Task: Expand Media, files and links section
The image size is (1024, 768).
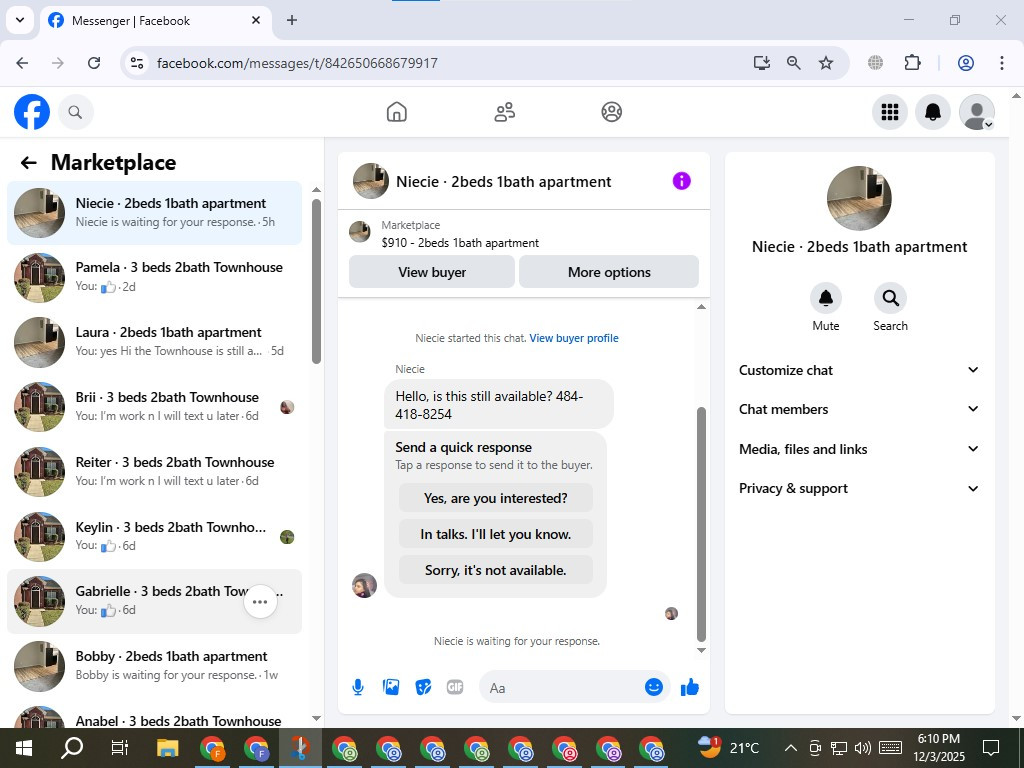Action: (859, 449)
